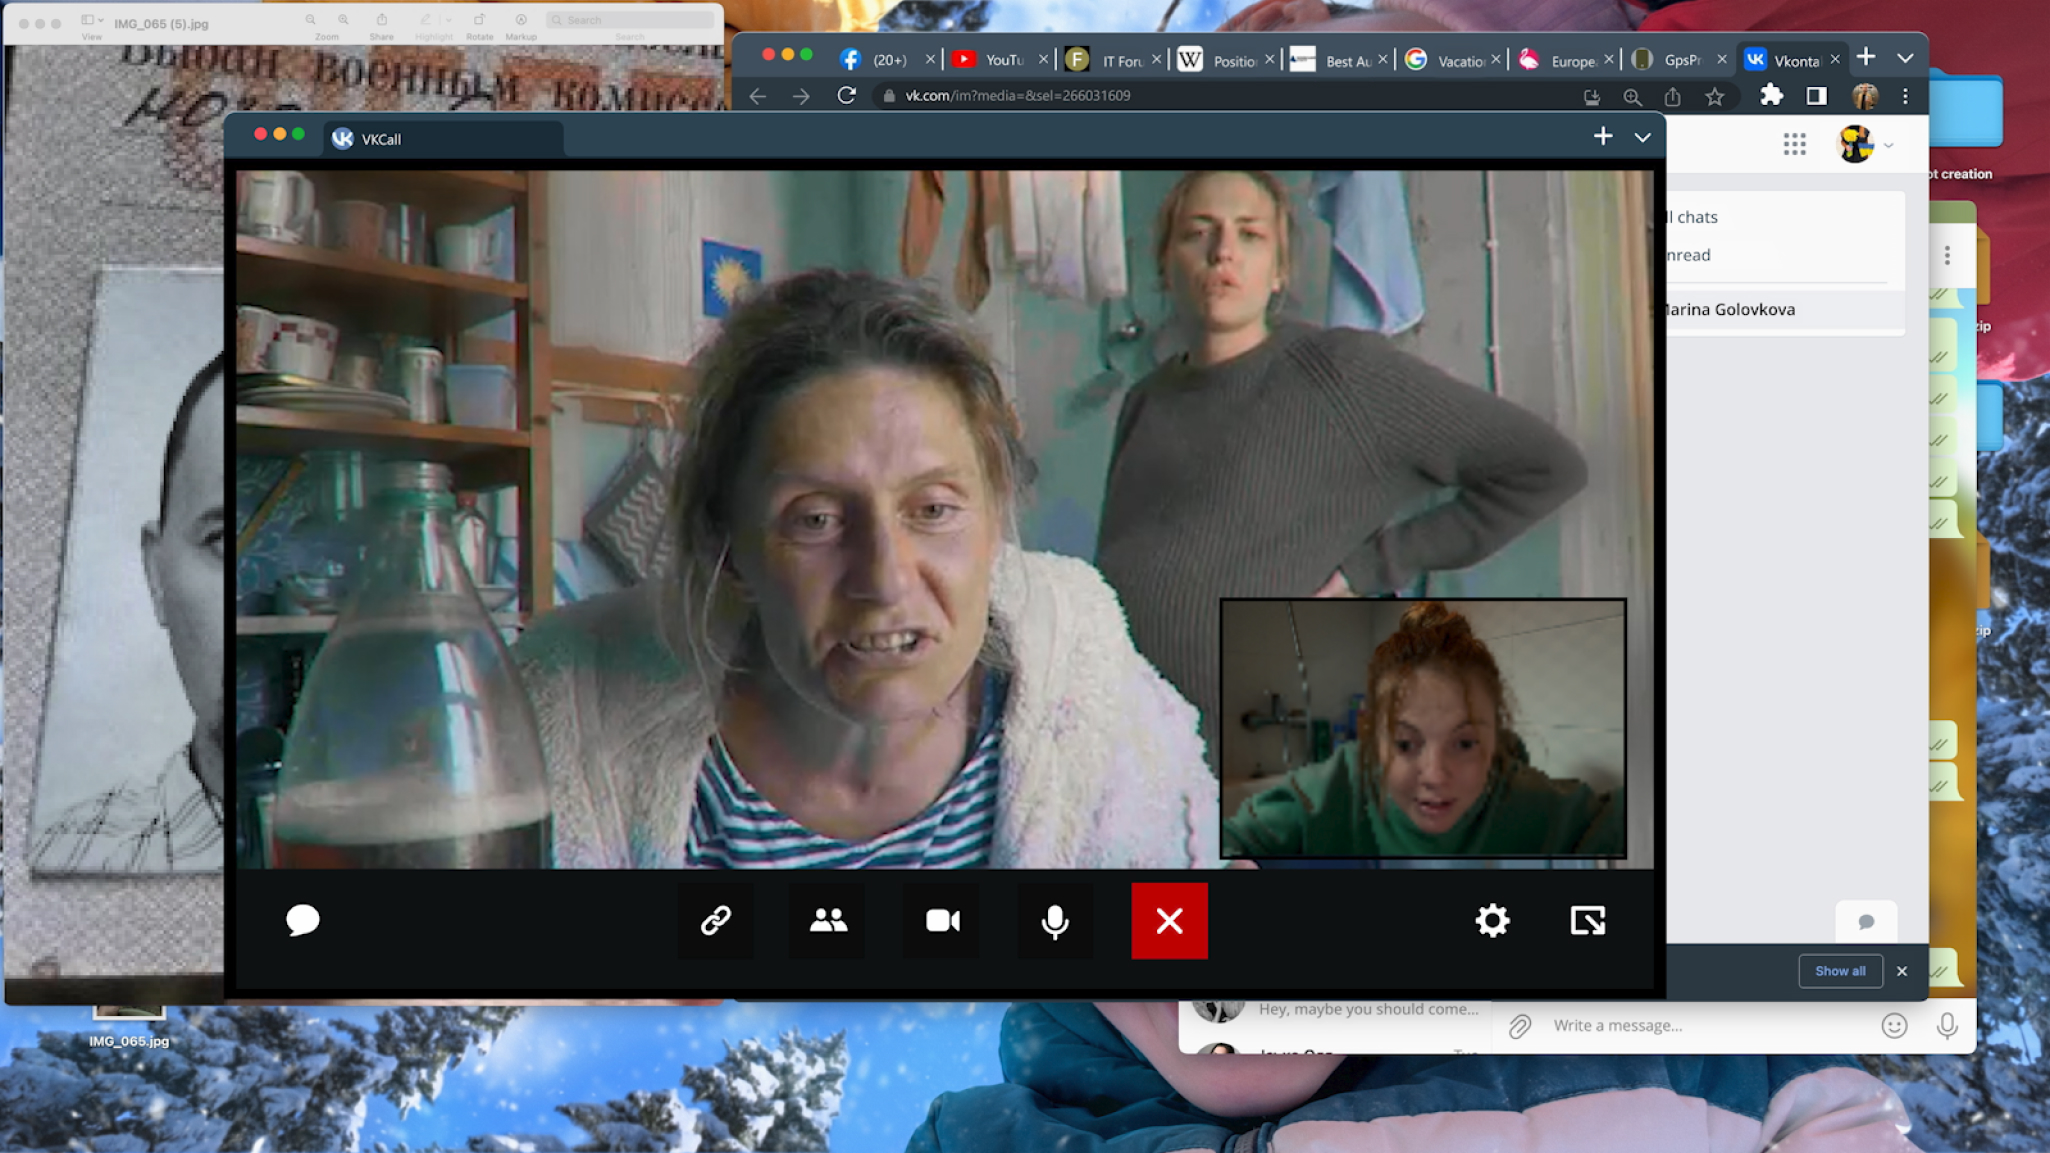The height and width of the screenshot is (1153, 2050).
Task: Pop out the call window with the arrow icon
Action: click(1588, 920)
